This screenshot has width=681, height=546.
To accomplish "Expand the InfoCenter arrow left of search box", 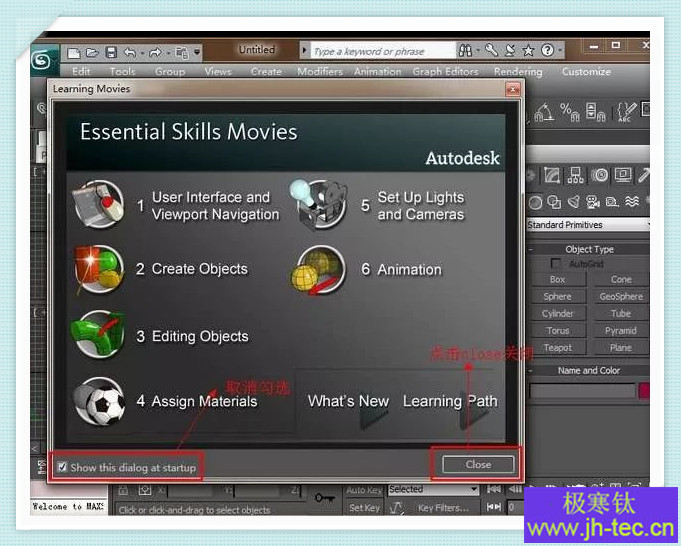I will pos(304,50).
